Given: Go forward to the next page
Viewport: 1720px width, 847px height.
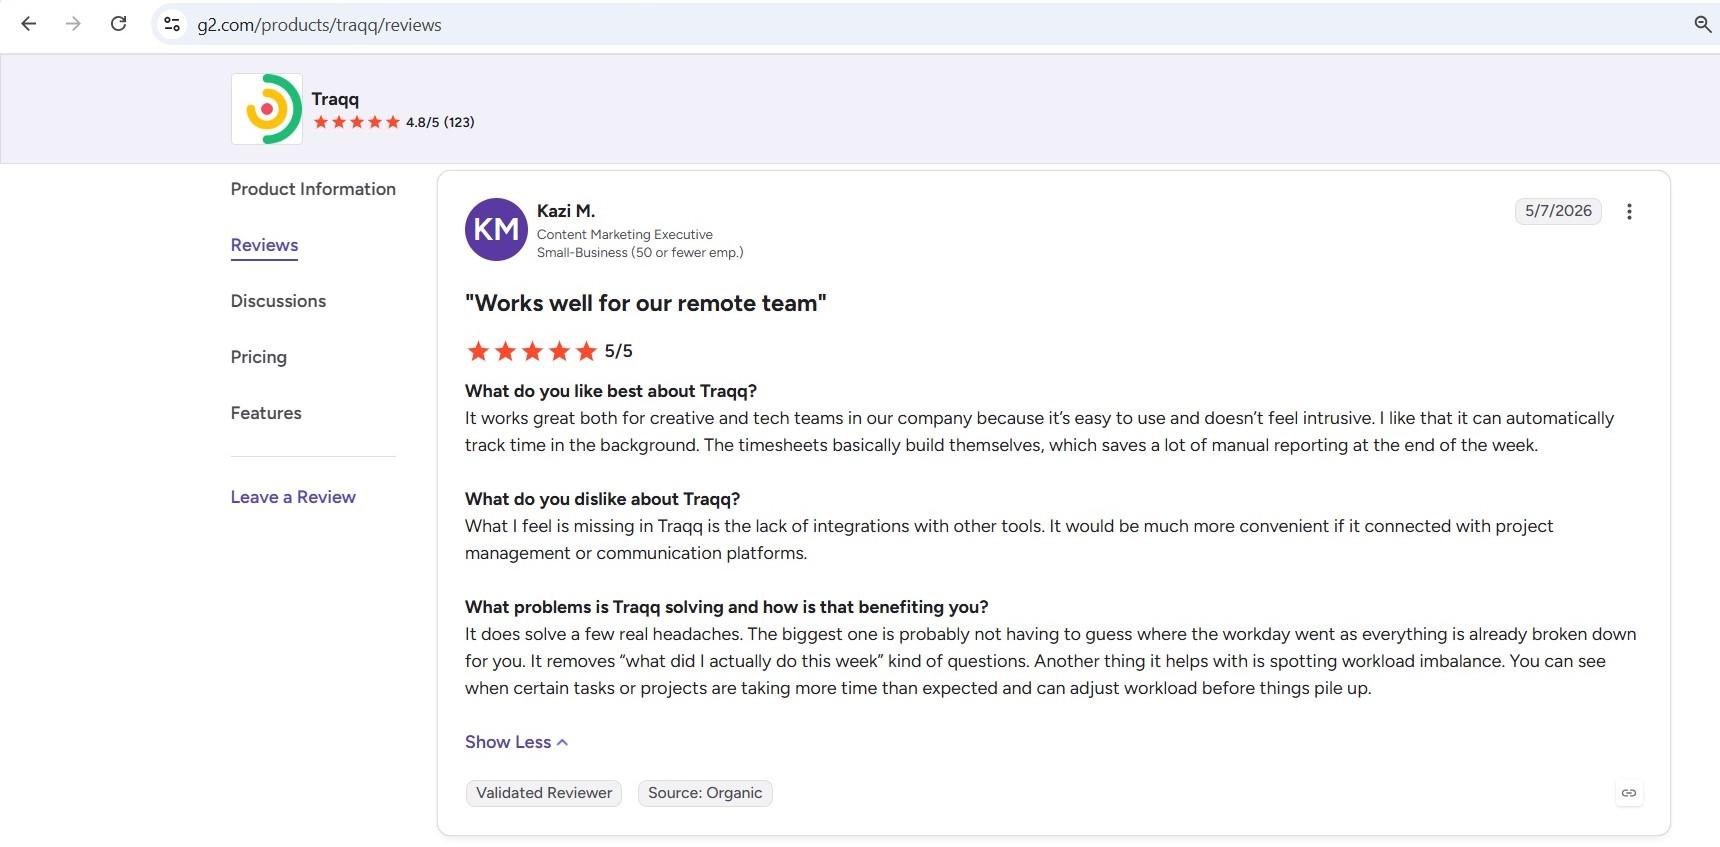Looking at the screenshot, I should (x=73, y=24).
